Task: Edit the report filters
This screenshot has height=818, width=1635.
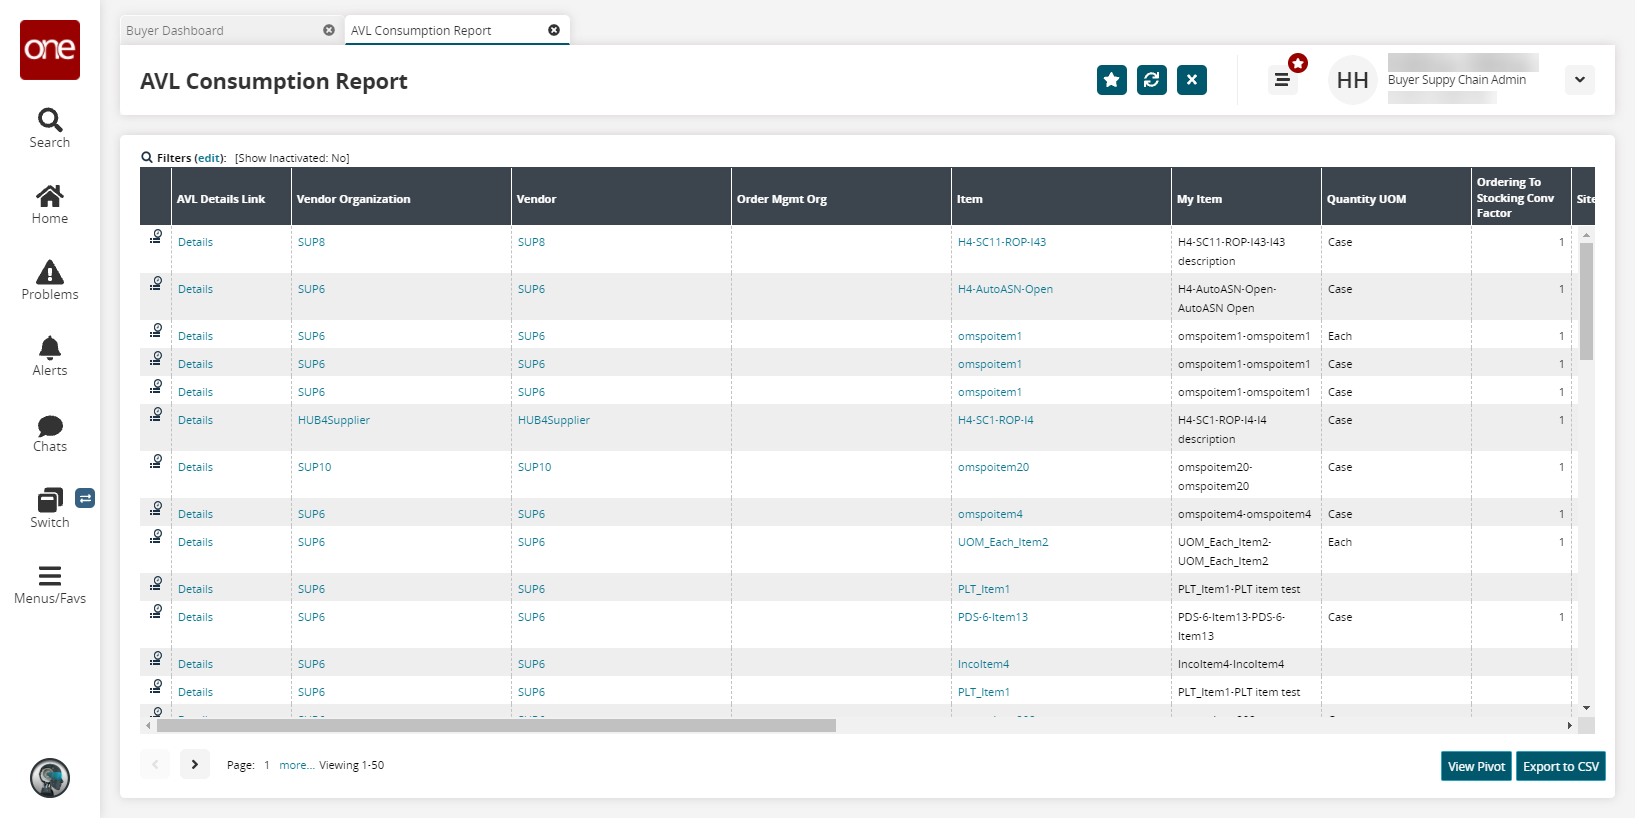Action: click(209, 158)
